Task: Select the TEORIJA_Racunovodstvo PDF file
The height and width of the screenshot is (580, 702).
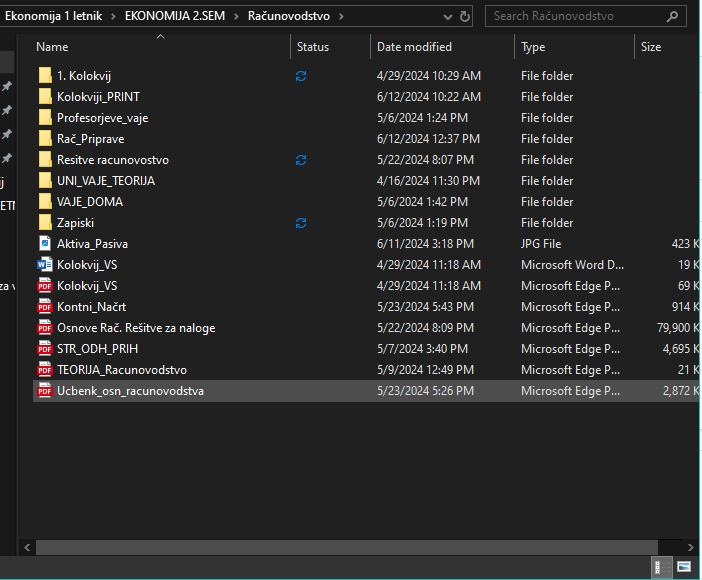Action: click(x=121, y=370)
